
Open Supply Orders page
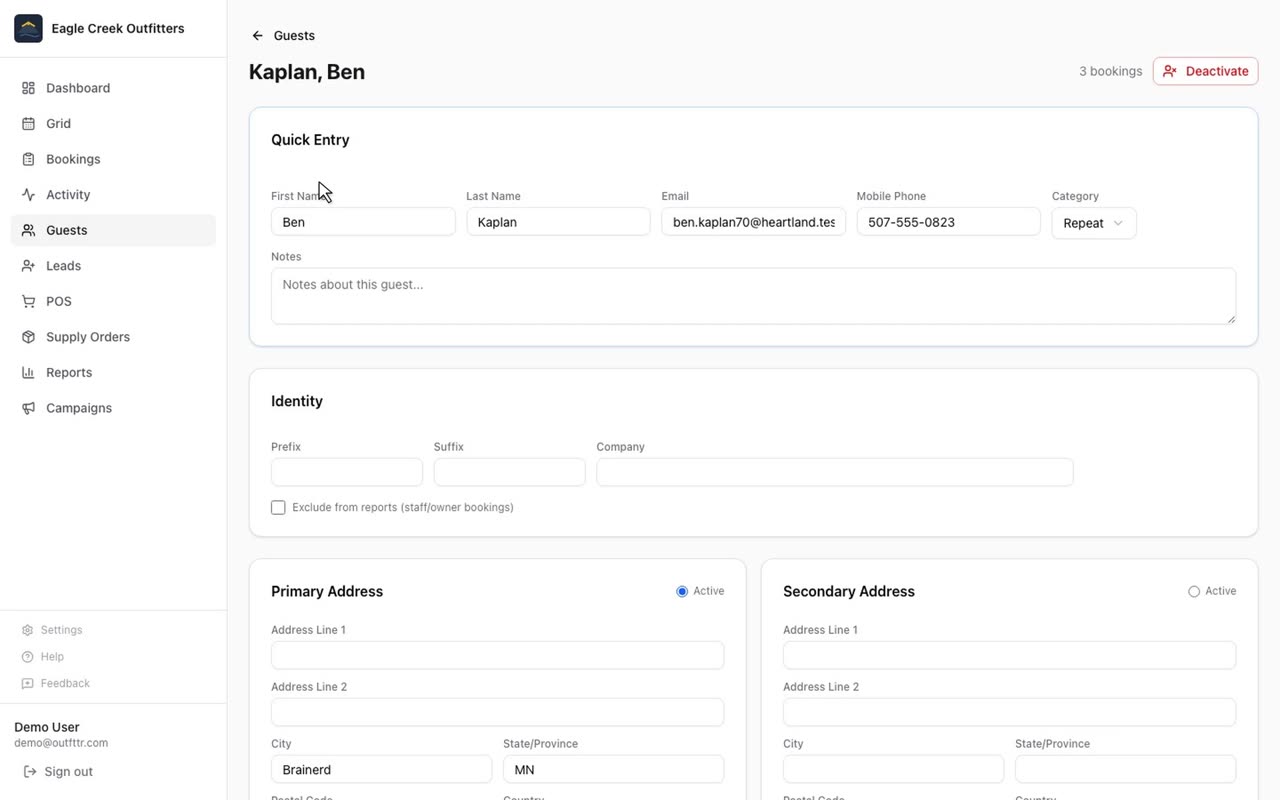click(113, 337)
